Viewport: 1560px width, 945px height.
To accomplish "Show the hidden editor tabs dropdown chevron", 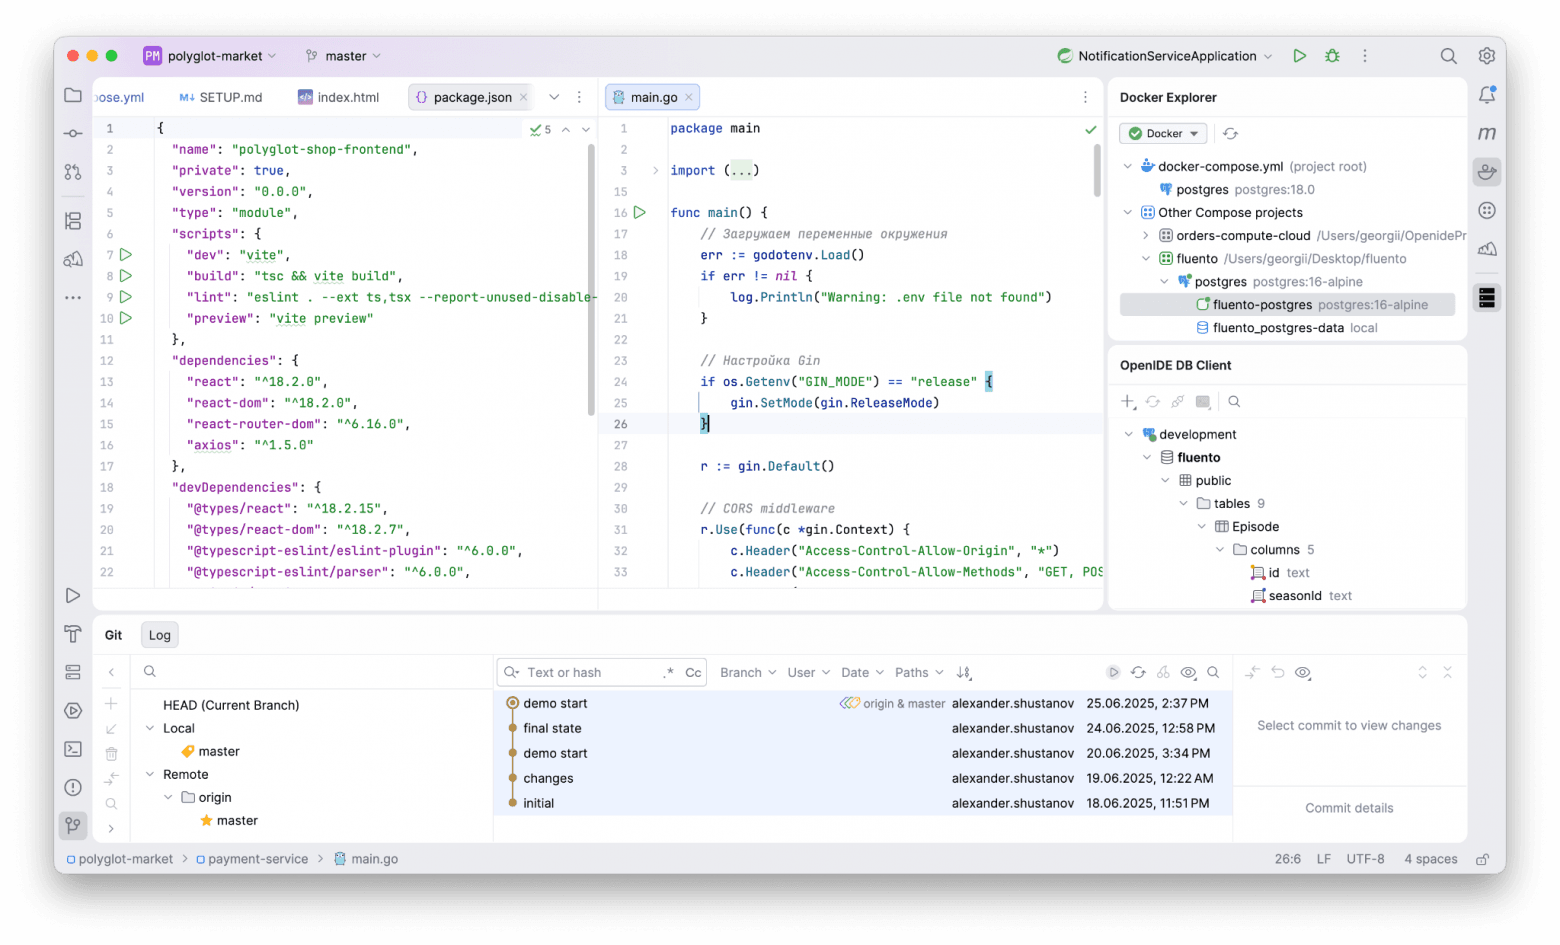I will pos(554,97).
